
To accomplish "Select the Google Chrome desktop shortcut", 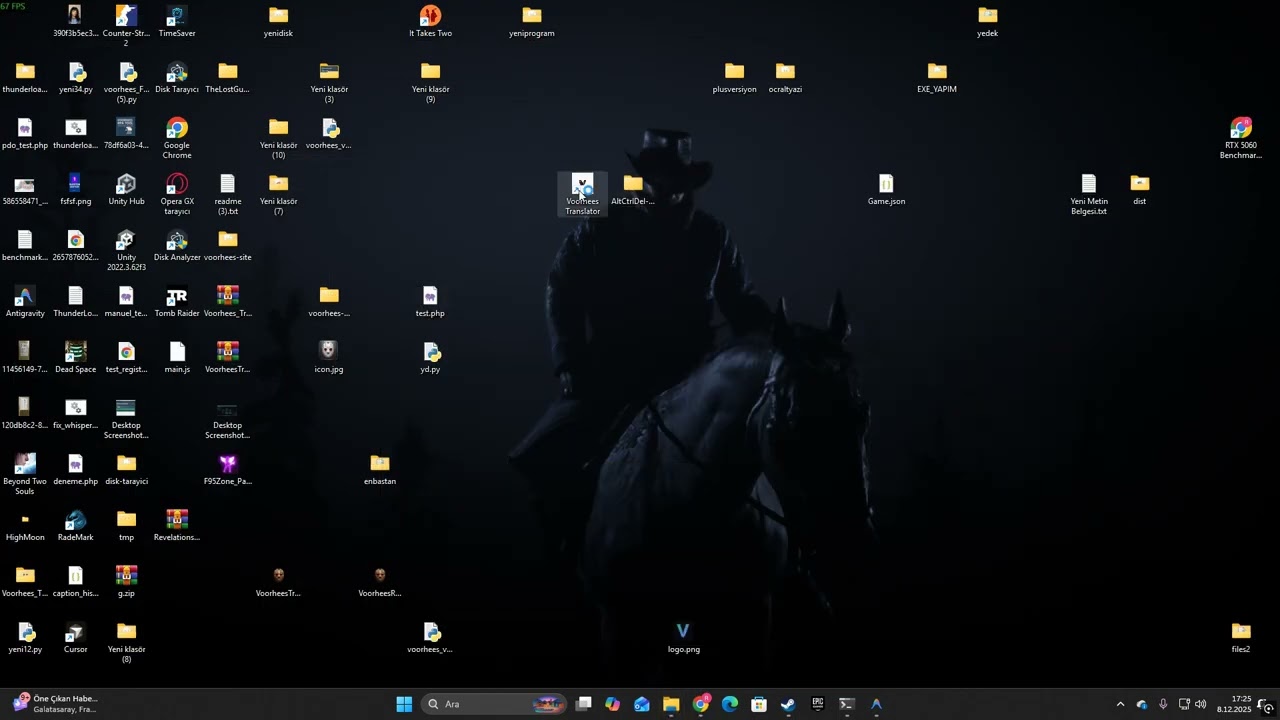I will tap(177, 138).
